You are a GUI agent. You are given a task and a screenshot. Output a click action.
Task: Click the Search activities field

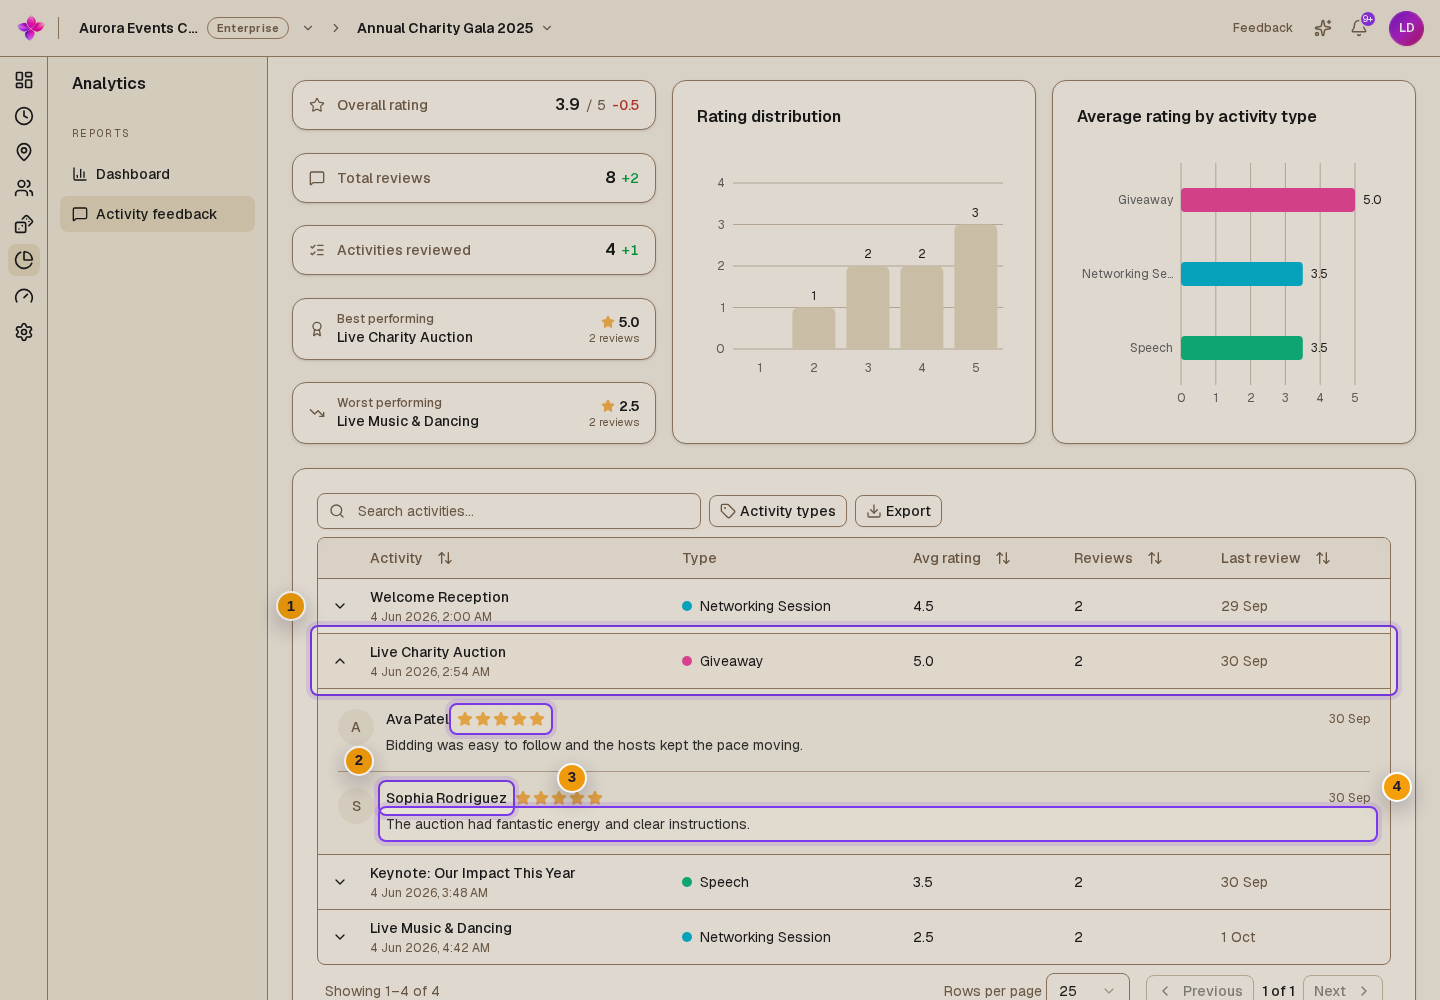pos(509,511)
